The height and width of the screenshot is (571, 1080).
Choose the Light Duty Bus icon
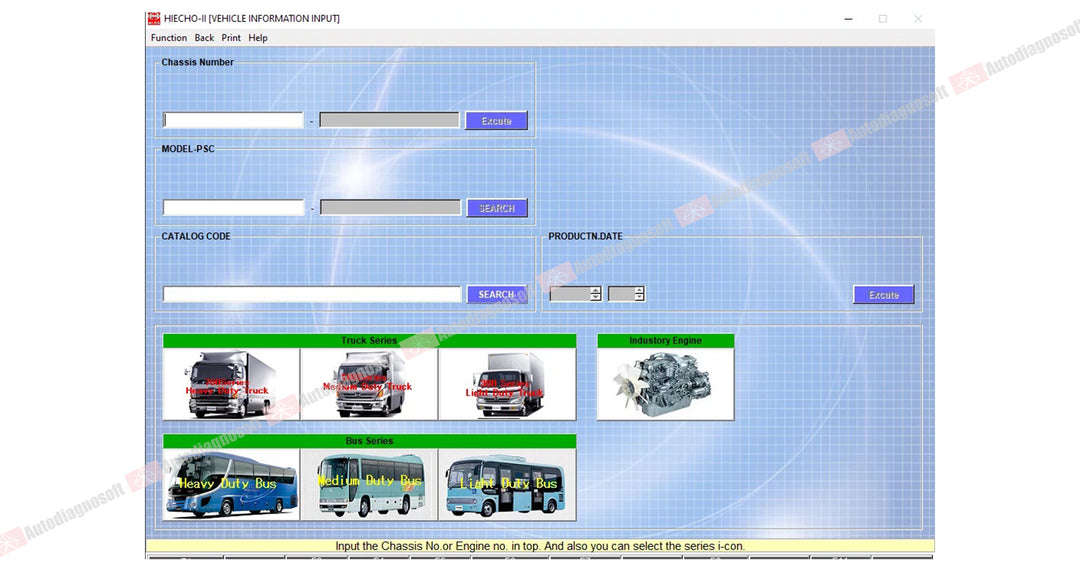click(507, 485)
